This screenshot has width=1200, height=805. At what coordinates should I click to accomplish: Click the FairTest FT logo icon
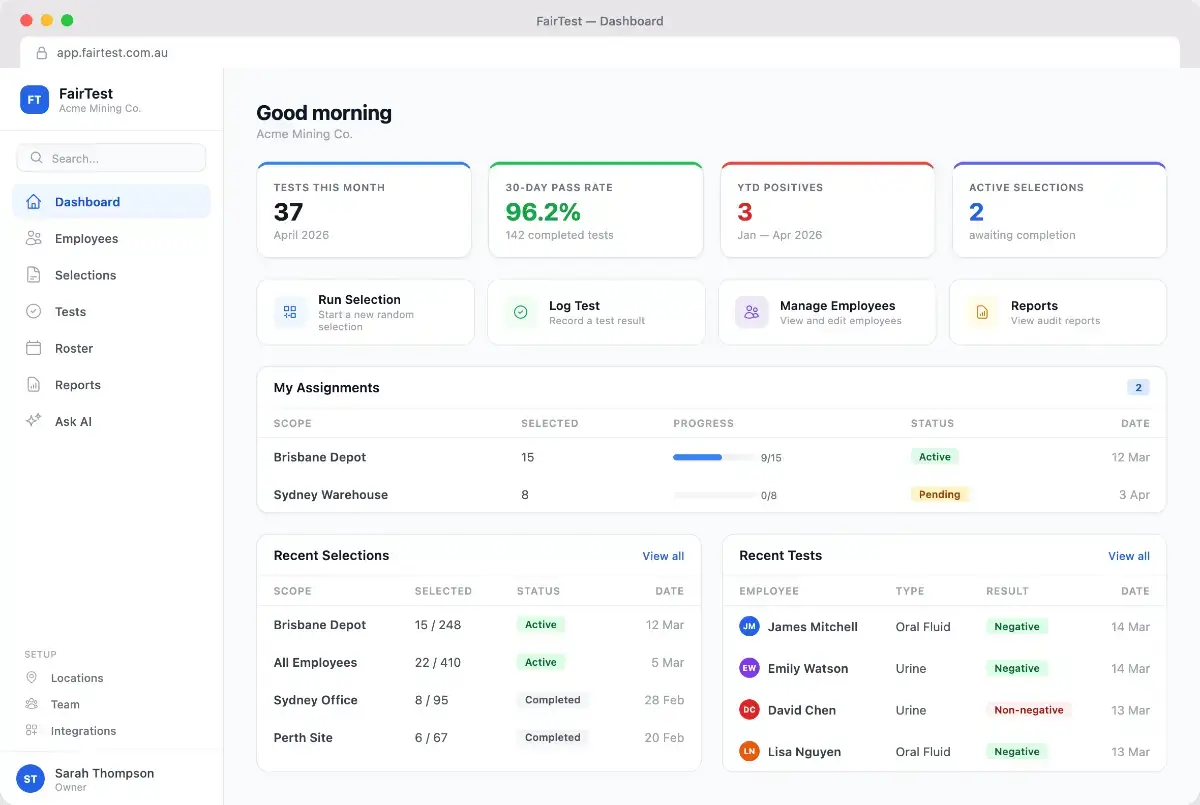(x=34, y=100)
